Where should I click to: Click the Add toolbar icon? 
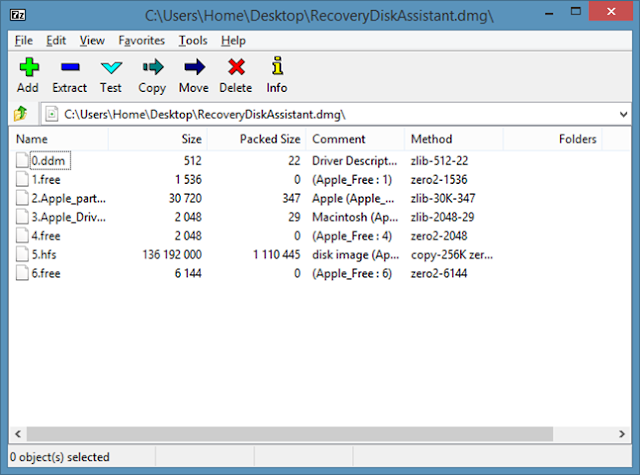27,68
